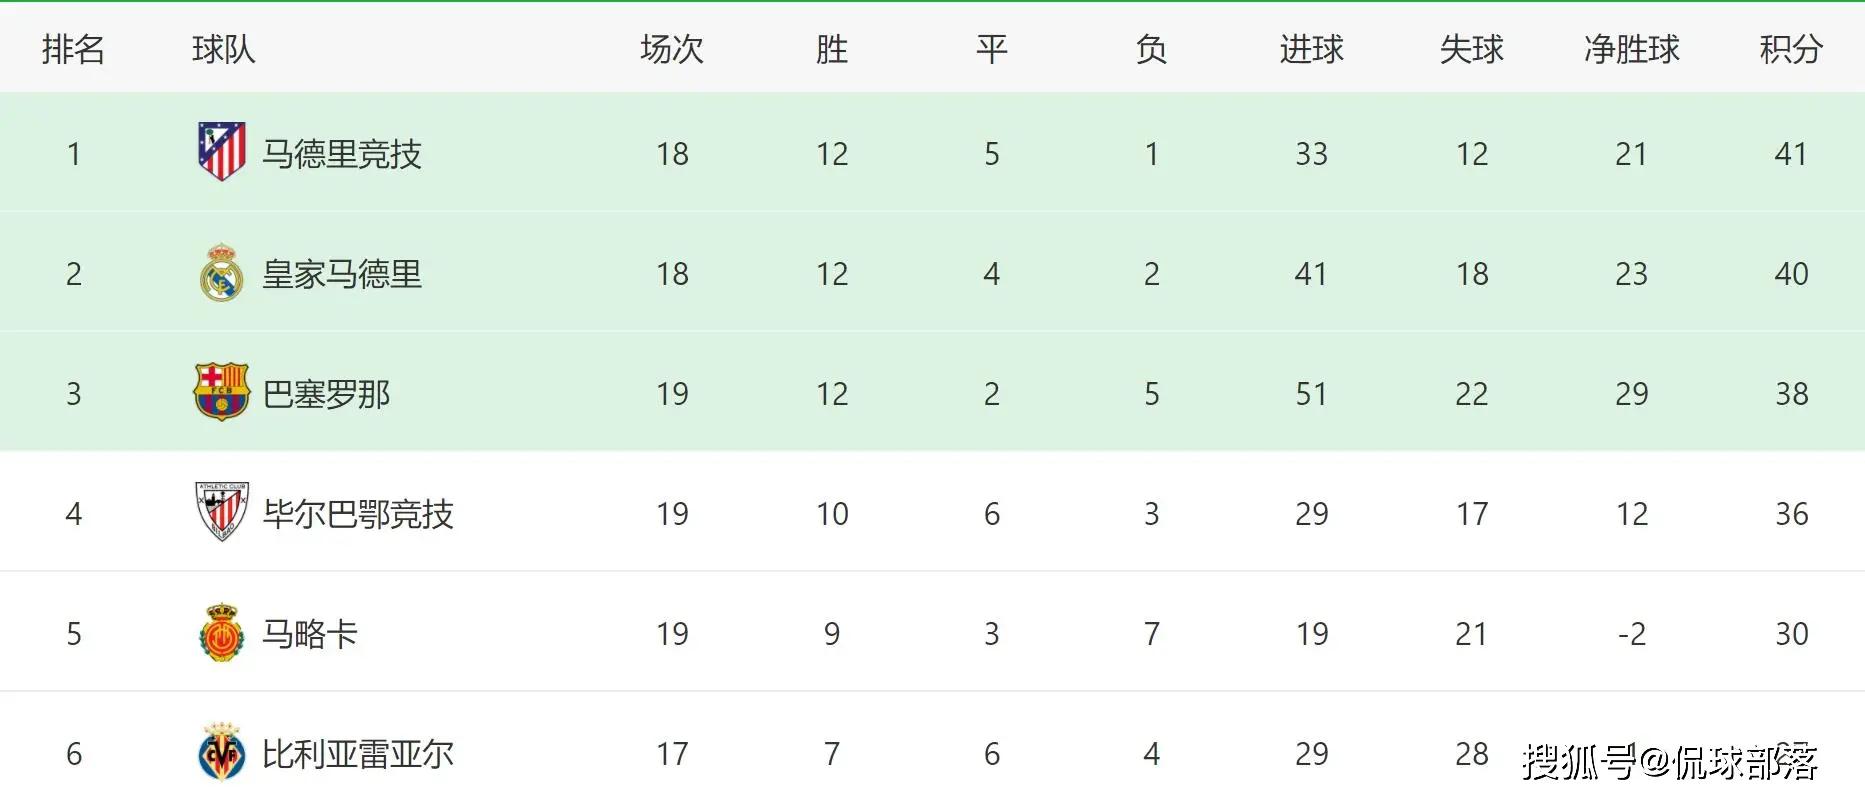Image resolution: width=1865 pixels, height=802 pixels.
Task: Click the Real Madrid club crest
Action: [x=222, y=273]
